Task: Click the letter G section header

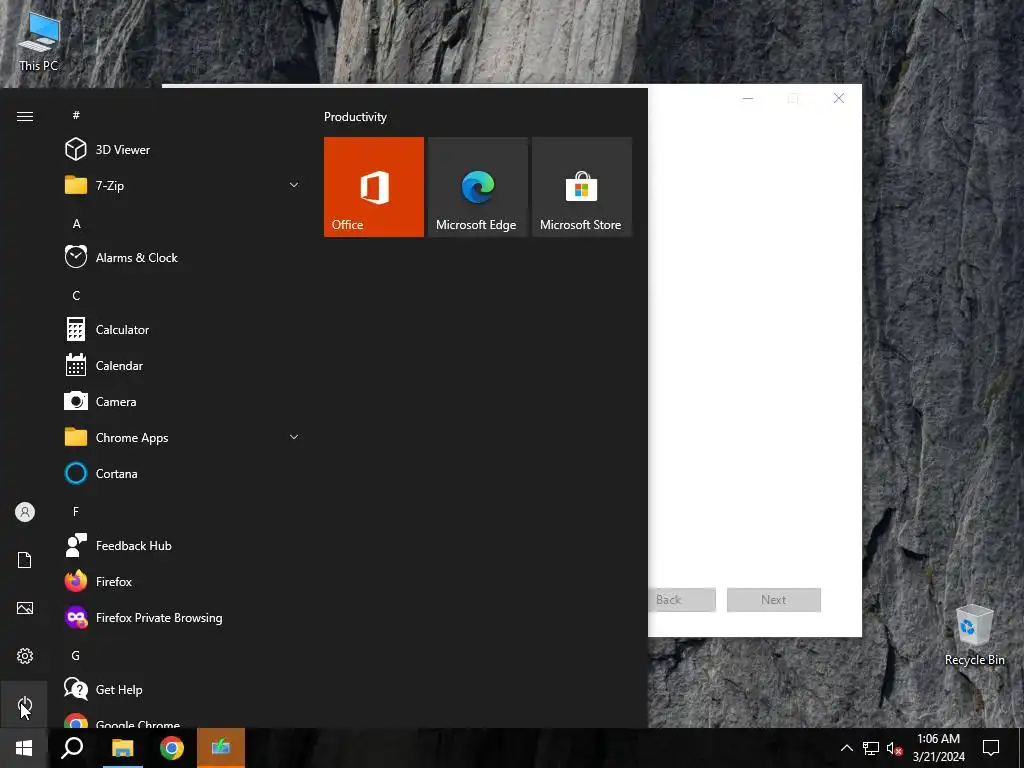Action: click(x=76, y=656)
